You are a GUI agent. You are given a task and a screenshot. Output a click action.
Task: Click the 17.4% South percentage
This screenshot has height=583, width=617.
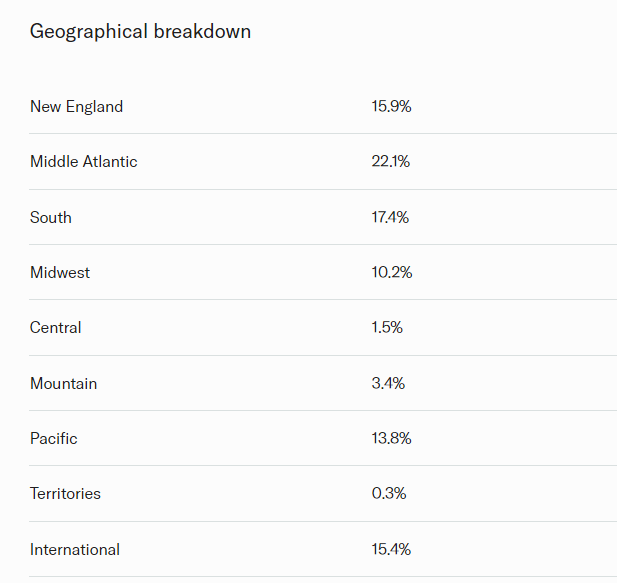pyautogui.click(x=390, y=217)
